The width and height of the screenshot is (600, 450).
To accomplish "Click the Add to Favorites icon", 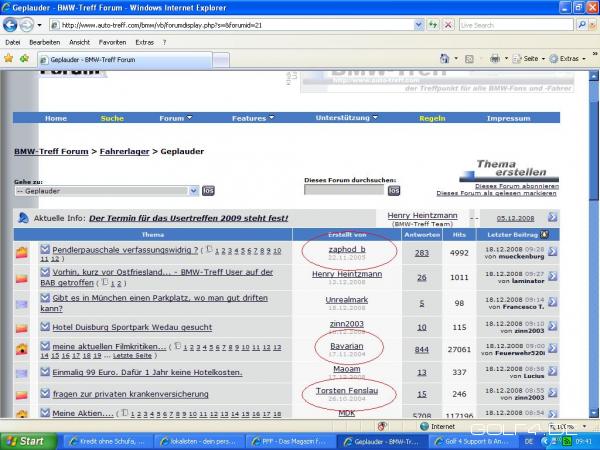I will pyautogui.click(x=24, y=59).
